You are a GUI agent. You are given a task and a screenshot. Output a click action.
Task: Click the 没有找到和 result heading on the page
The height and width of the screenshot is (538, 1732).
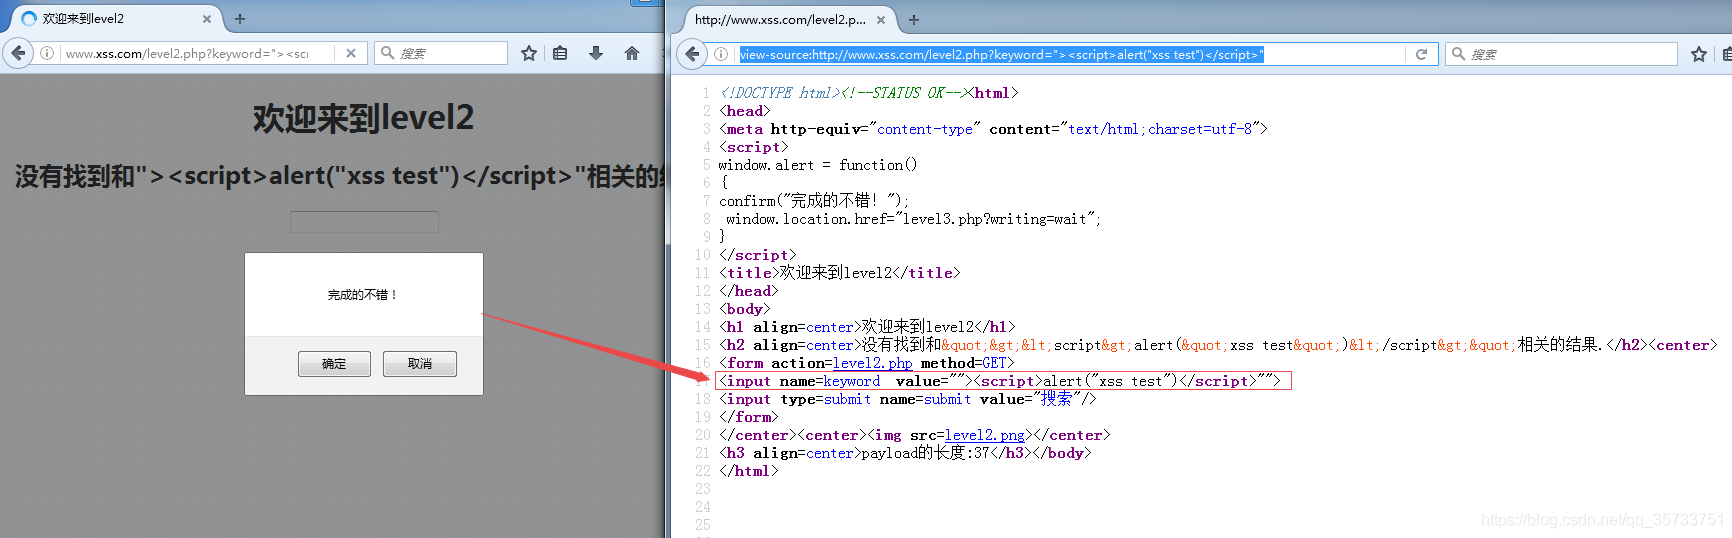point(340,176)
